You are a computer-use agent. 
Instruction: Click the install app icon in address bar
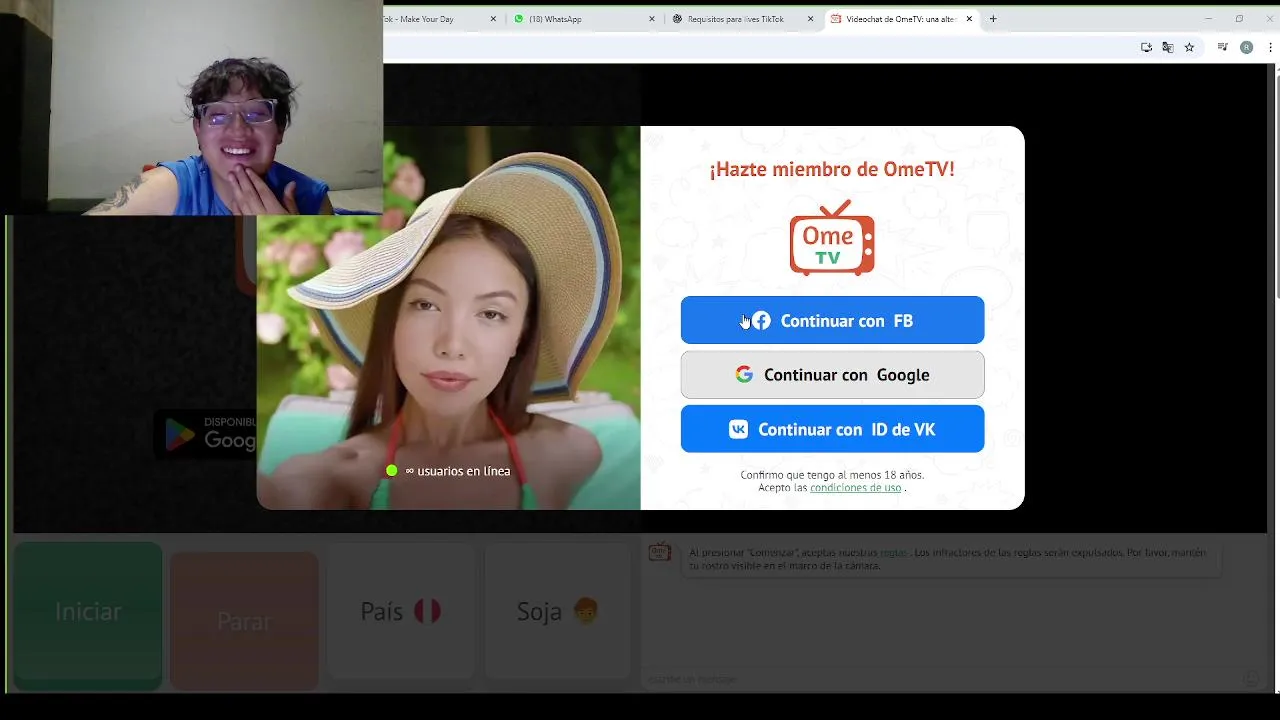(1146, 47)
